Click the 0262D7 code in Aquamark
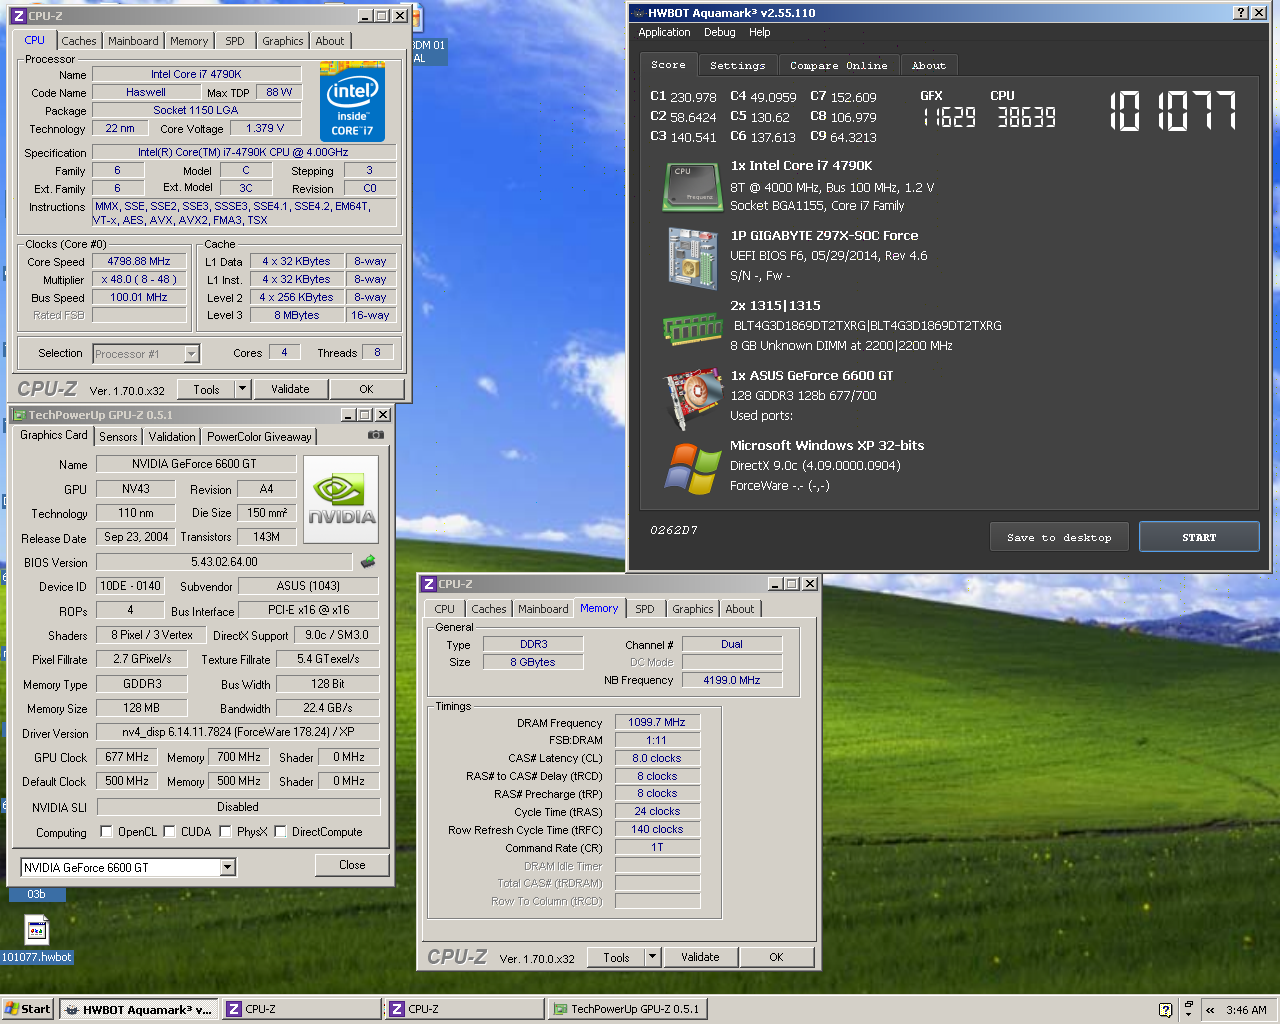Viewport: 1280px width, 1024px height. pos(674,530)
